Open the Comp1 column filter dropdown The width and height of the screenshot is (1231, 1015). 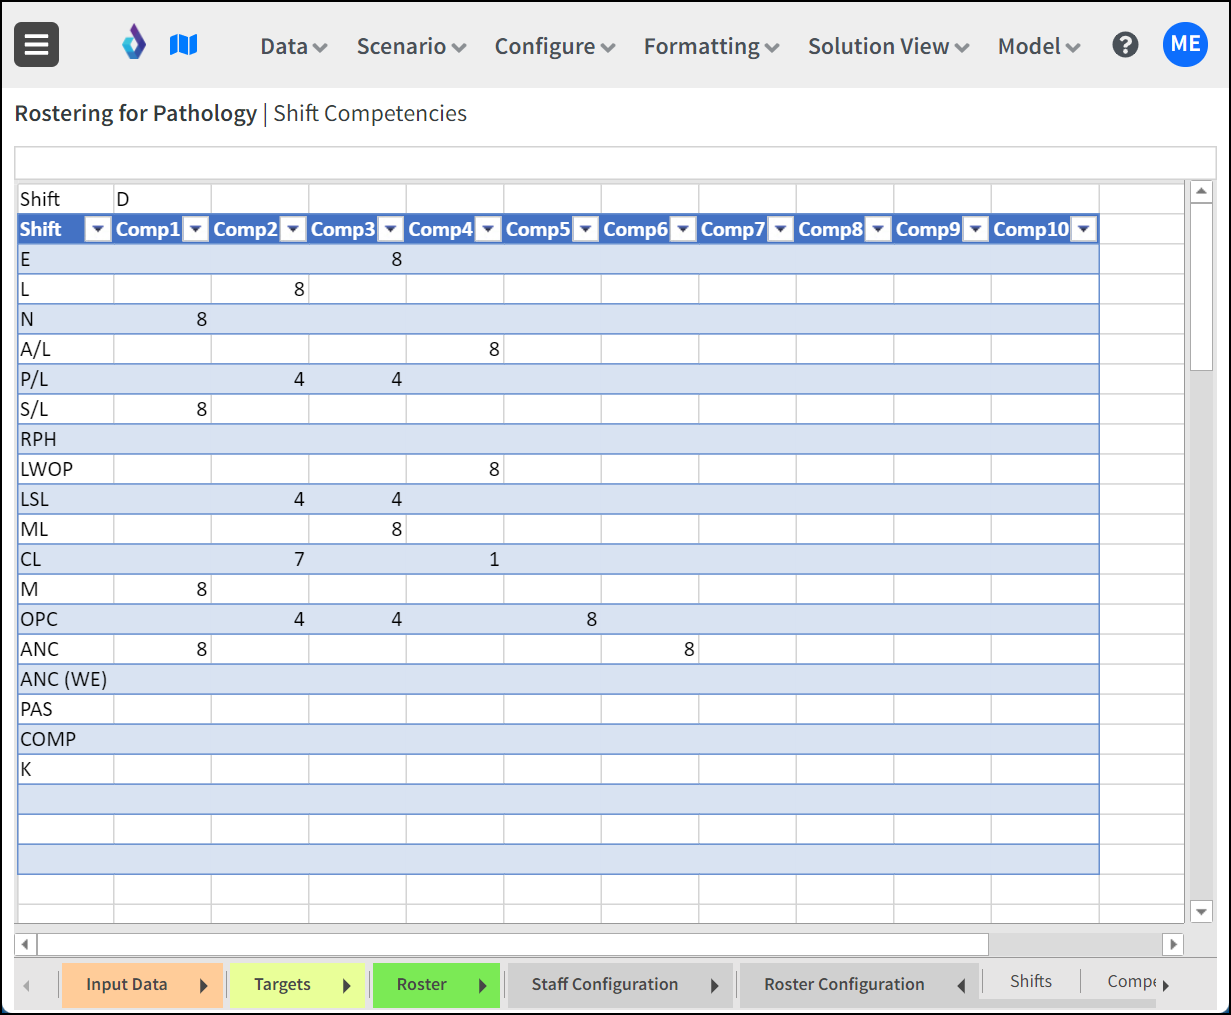[x=196, y=229]
